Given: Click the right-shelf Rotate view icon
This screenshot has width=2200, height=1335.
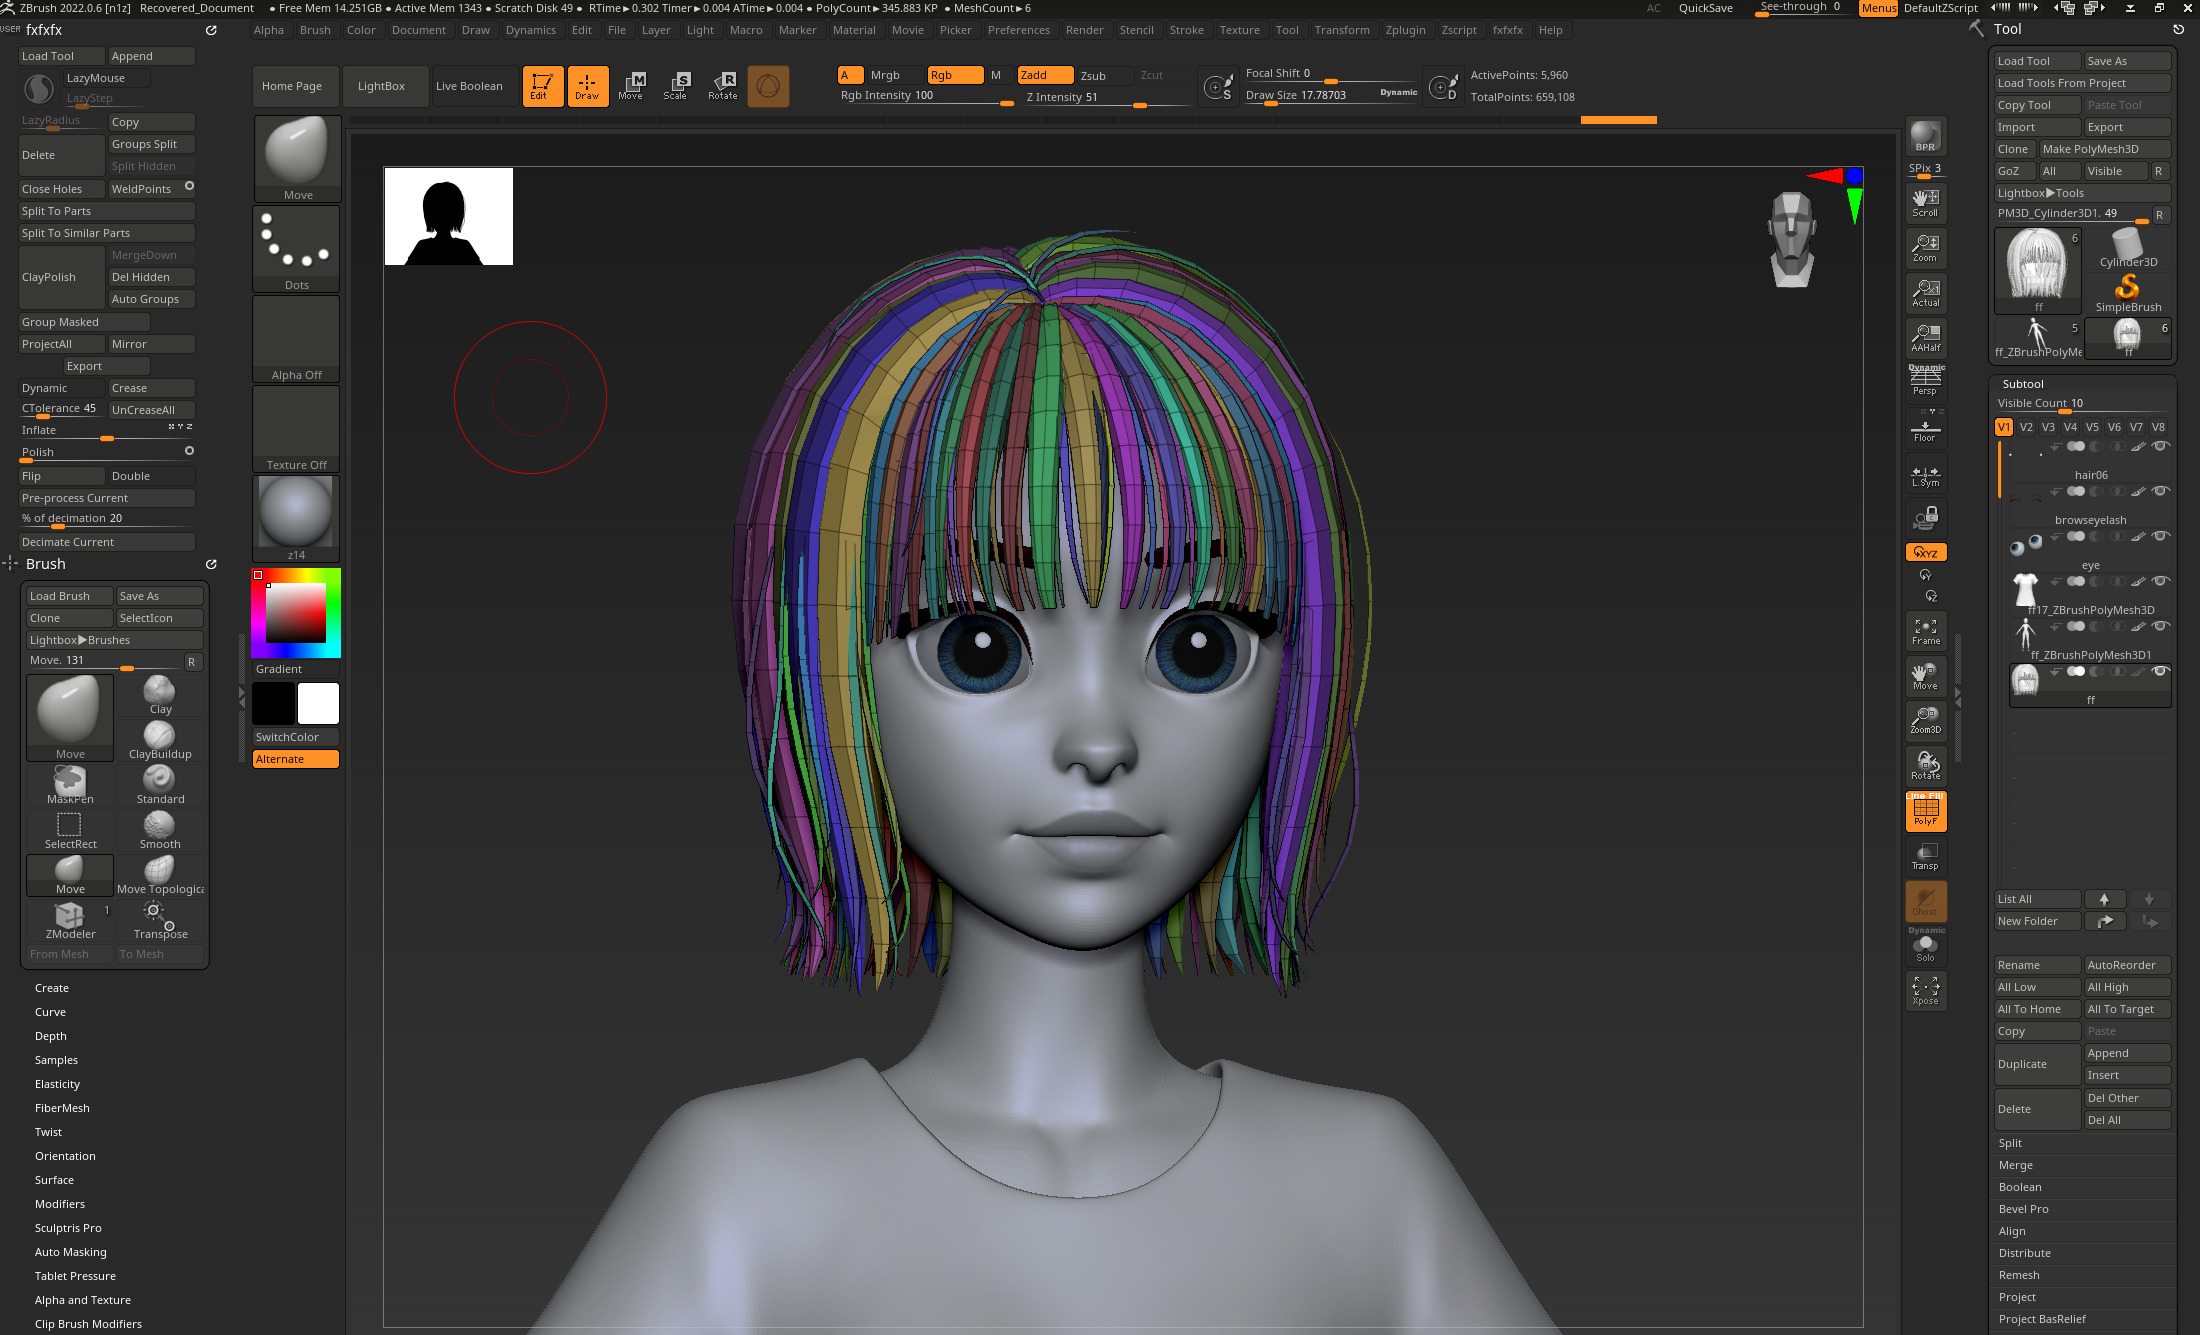Looking at the screenshot, I should (1925, 766).
